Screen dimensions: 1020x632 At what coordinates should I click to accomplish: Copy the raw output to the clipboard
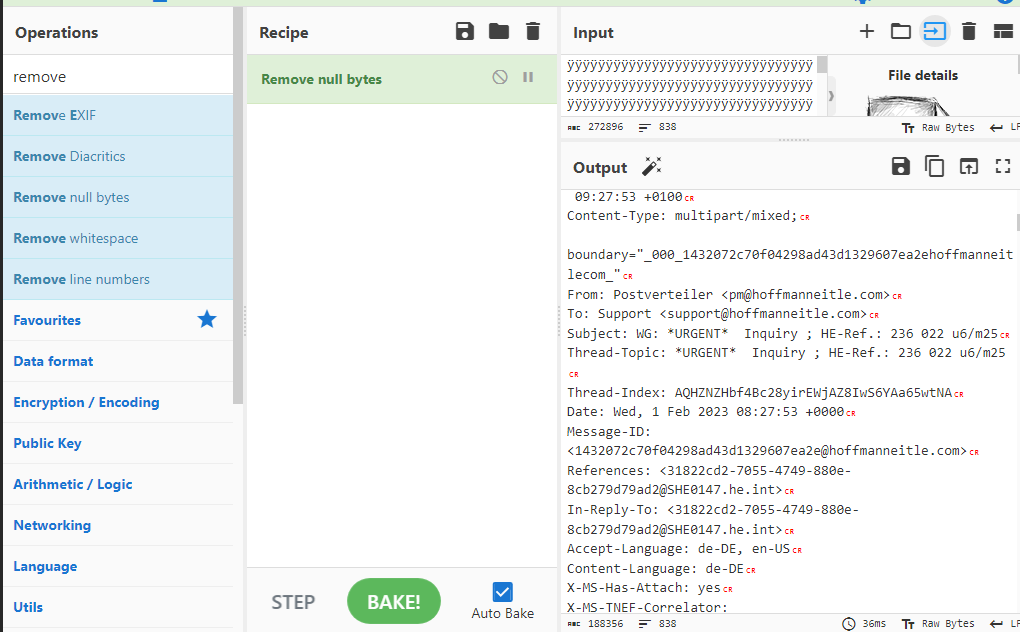point(934,167)
